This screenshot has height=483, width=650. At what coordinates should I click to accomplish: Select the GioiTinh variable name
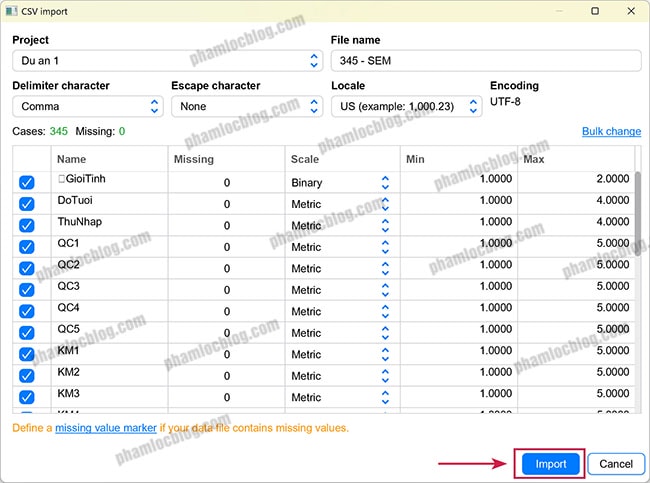coord(82,179)
